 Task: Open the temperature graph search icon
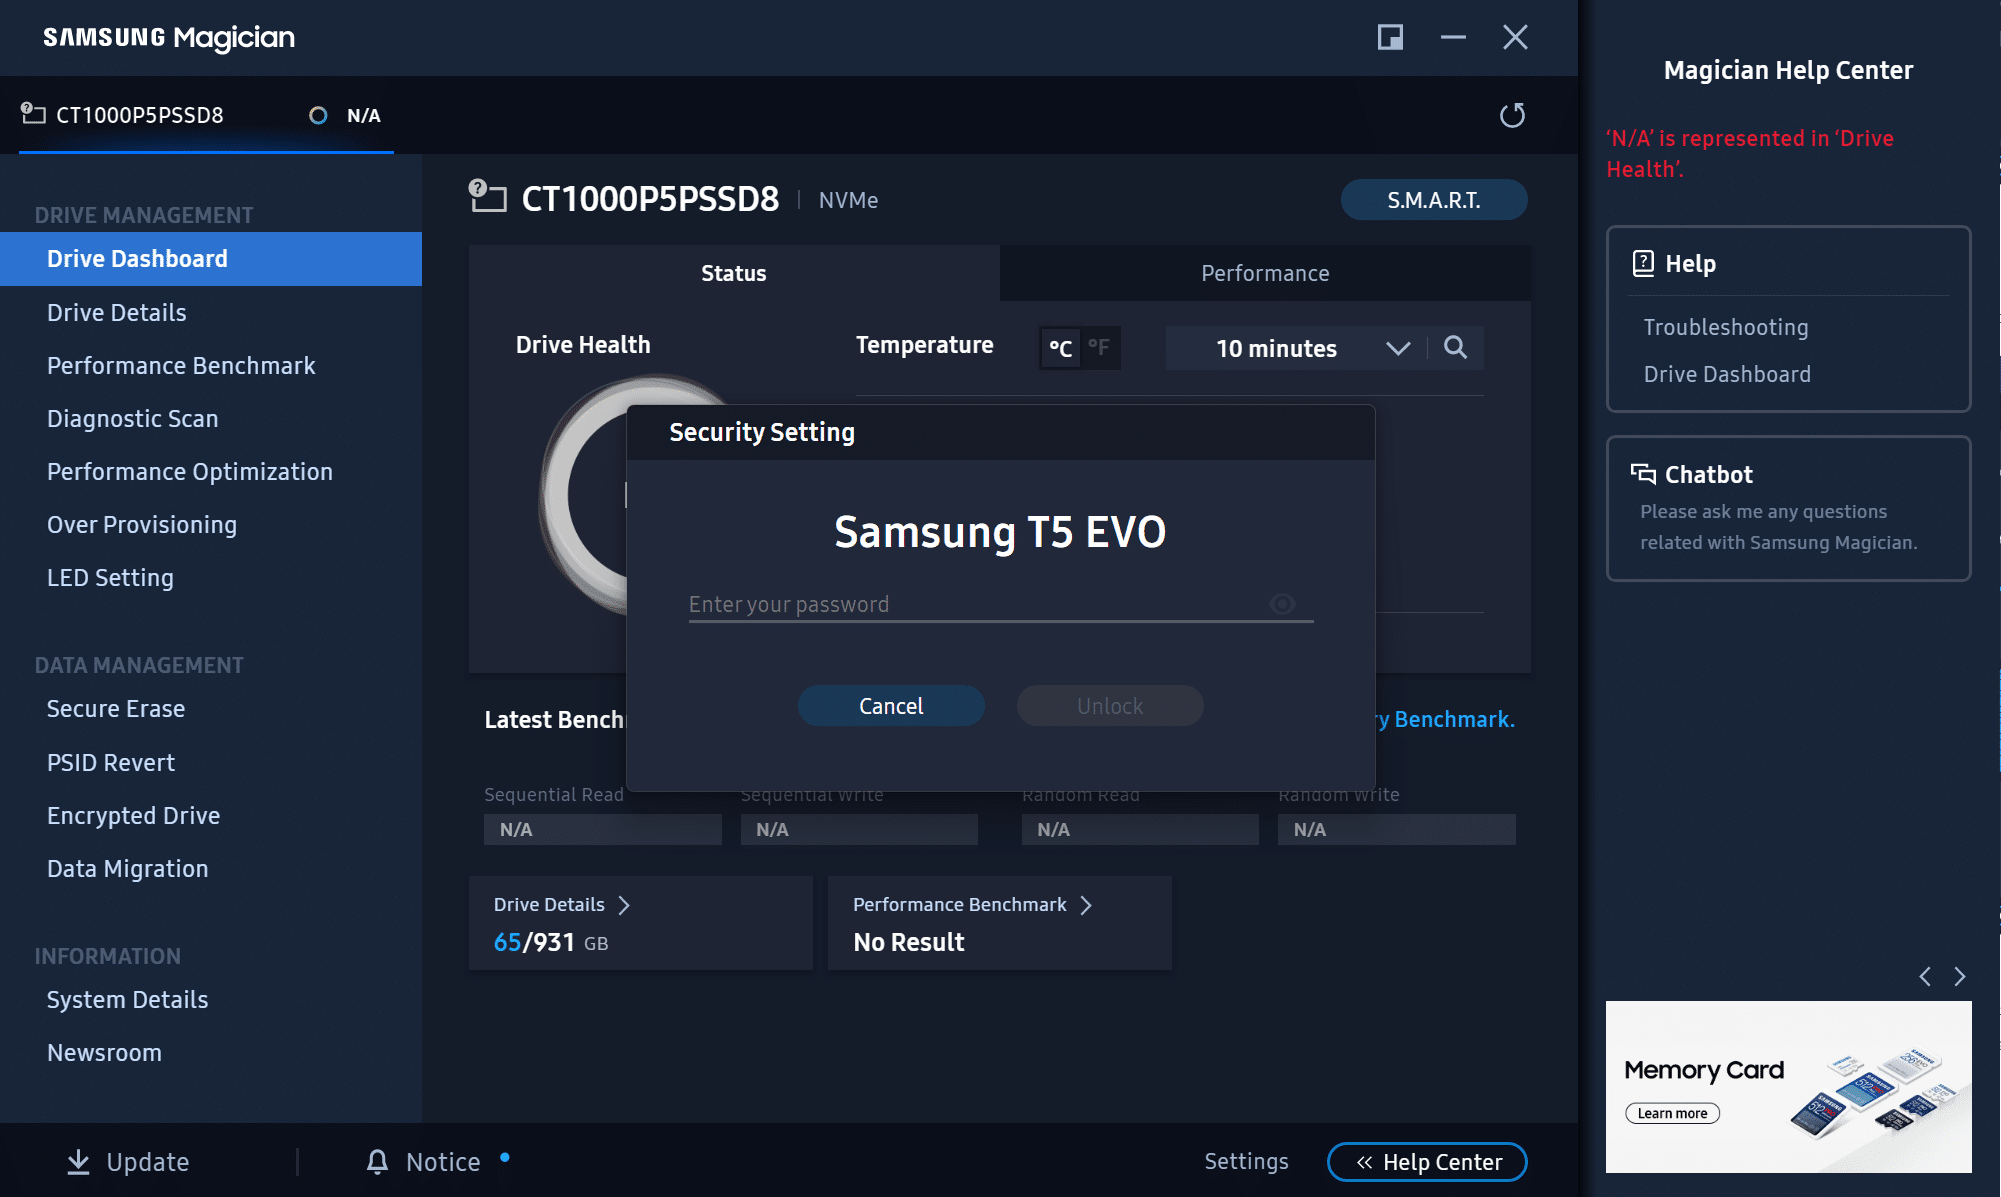click(1456, 346)
